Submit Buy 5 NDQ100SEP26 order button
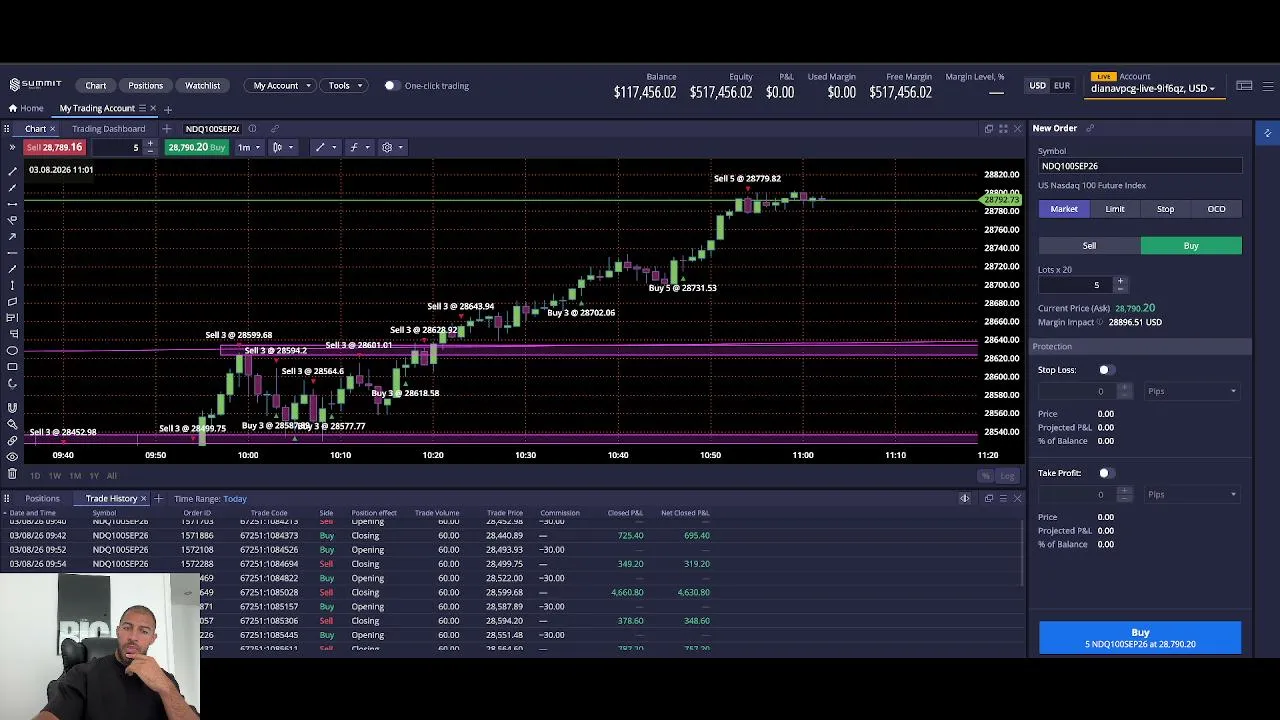The height and width of the screenshot is (720, 1280). [1140, 638]
